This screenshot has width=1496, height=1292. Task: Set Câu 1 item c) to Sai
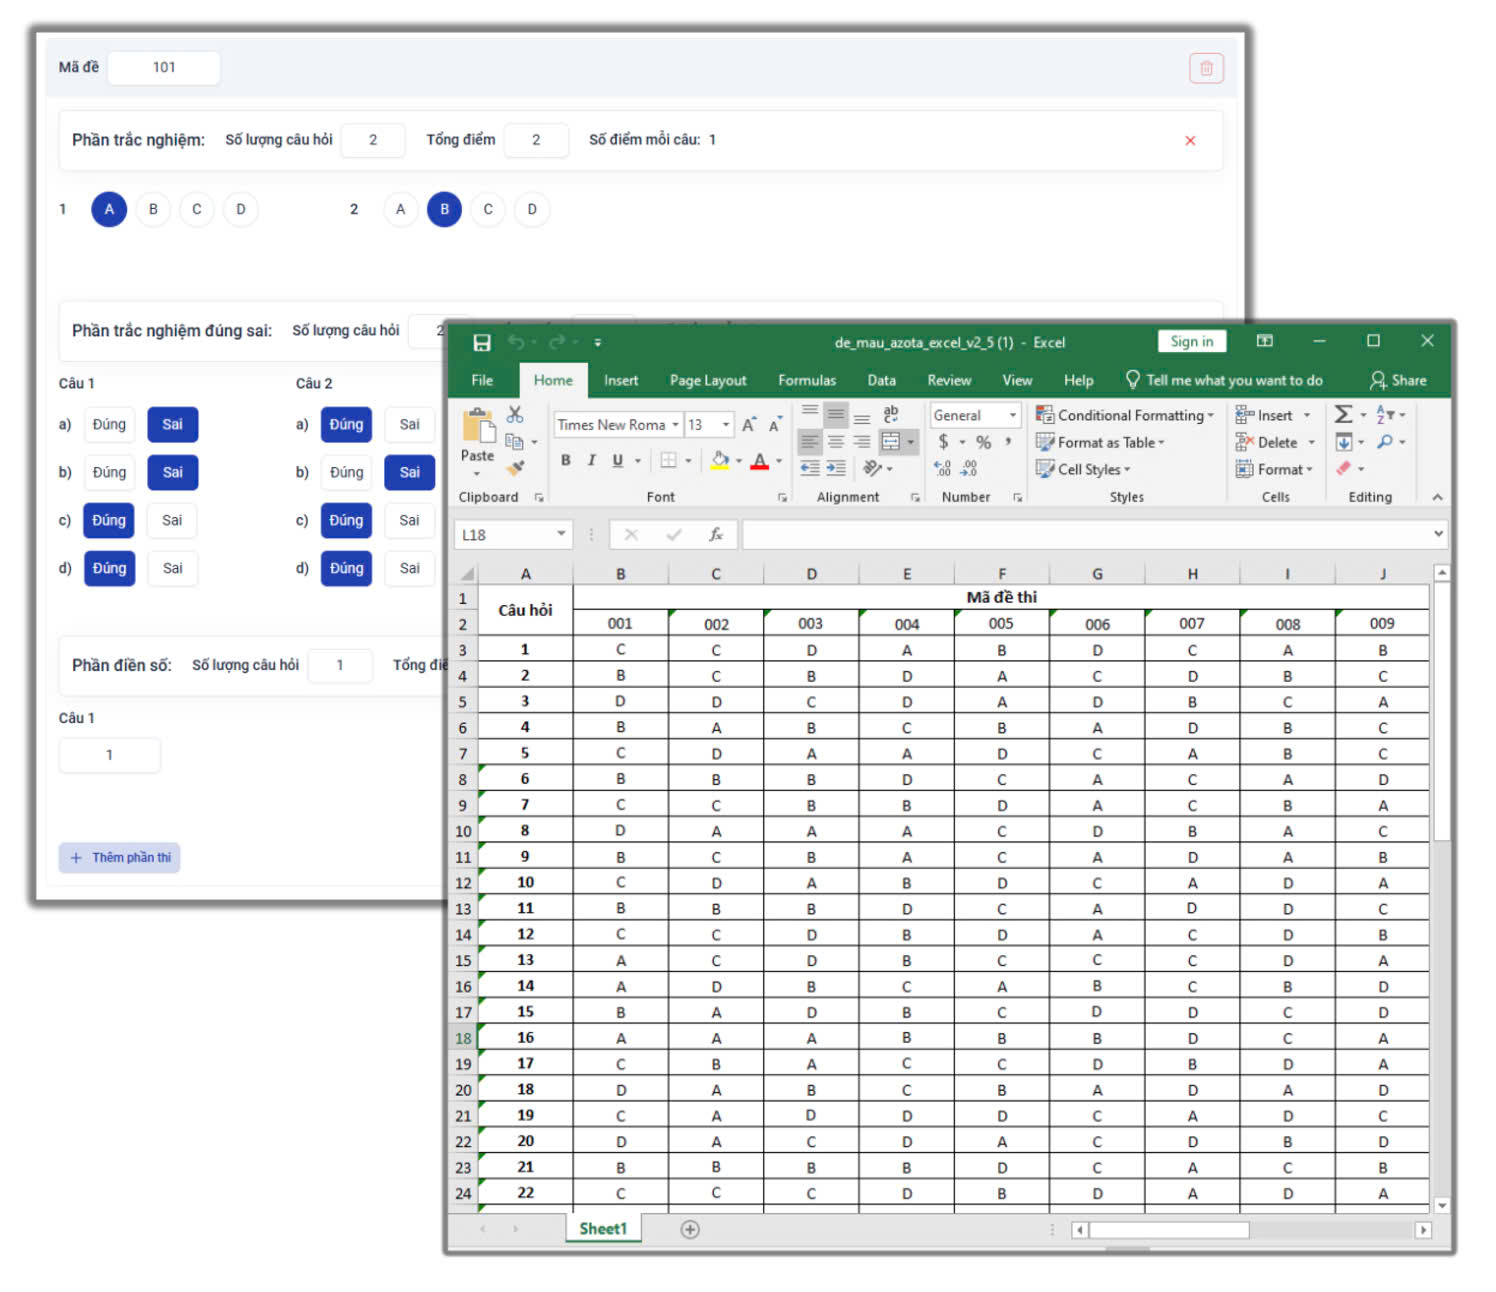coord(173,520)
